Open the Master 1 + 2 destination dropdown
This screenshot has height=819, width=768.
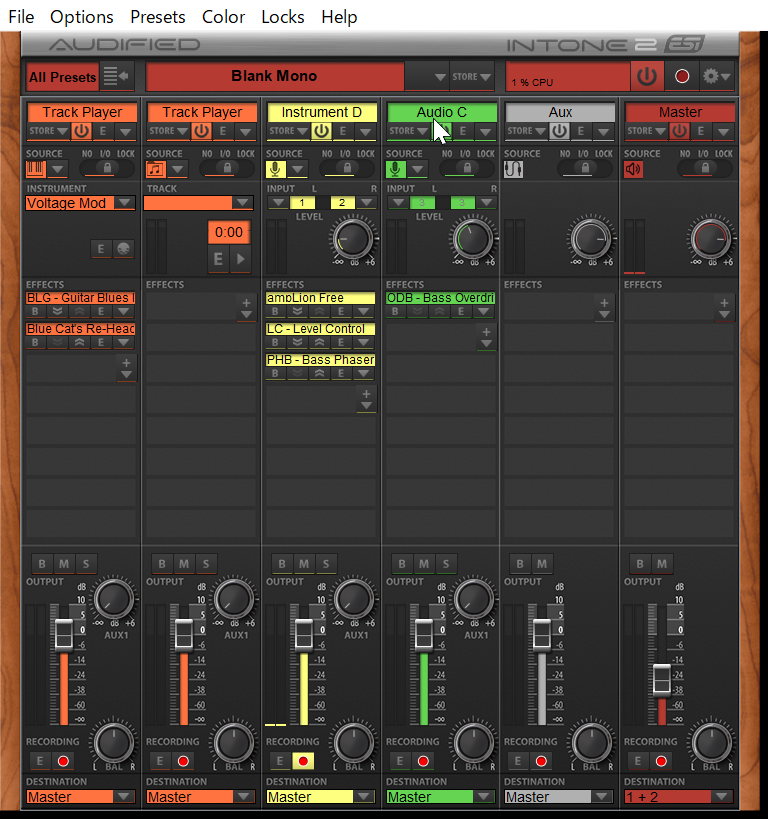point(723,797)
